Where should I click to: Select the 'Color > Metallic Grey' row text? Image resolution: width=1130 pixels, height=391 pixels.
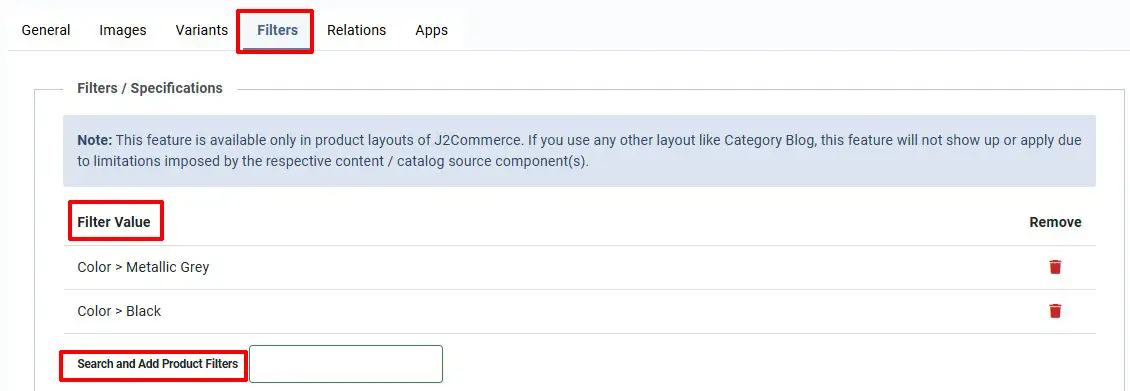143,267
